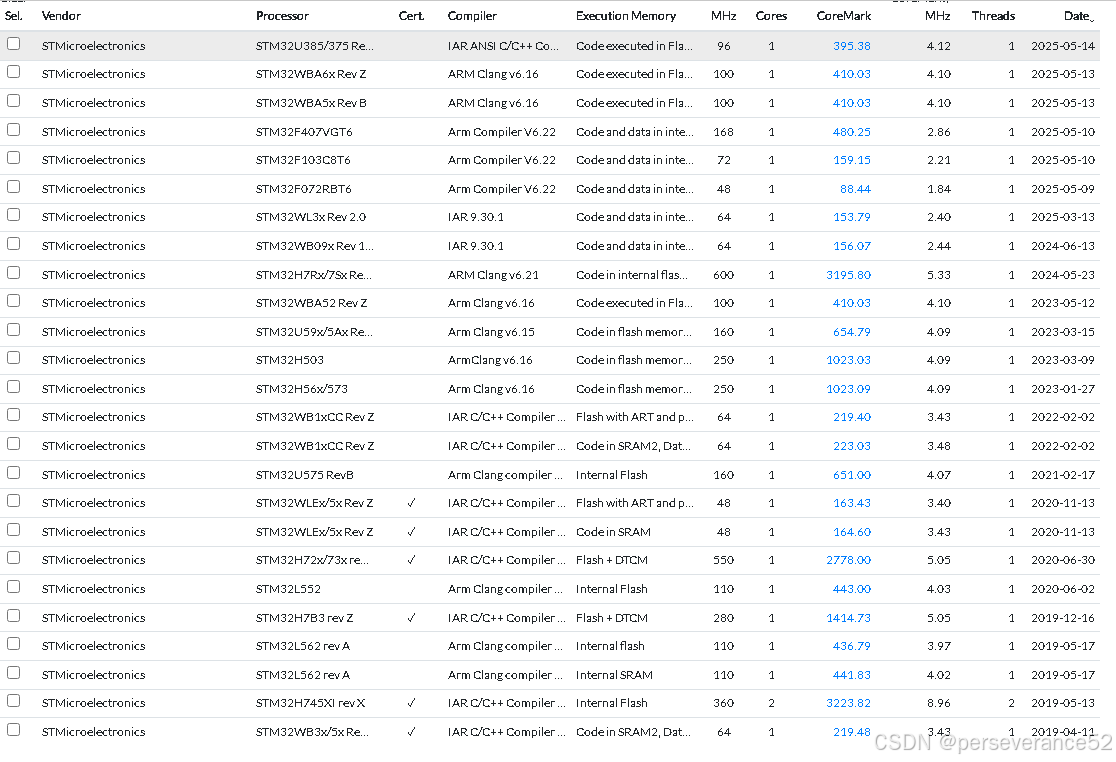Select the STM32WBA6x Rev Z row checkbox
This screenshot has height=762, width=1116.
click(14, 72)
